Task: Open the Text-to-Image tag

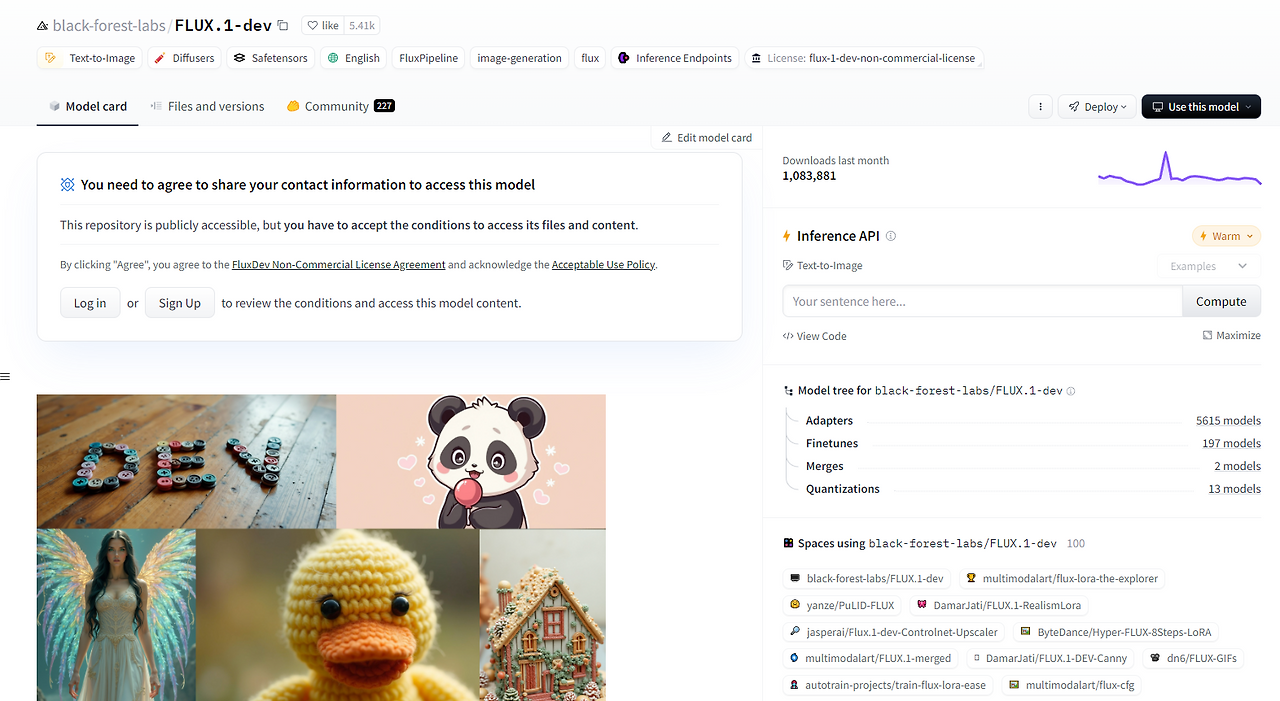Action: (x=90, y=58)
